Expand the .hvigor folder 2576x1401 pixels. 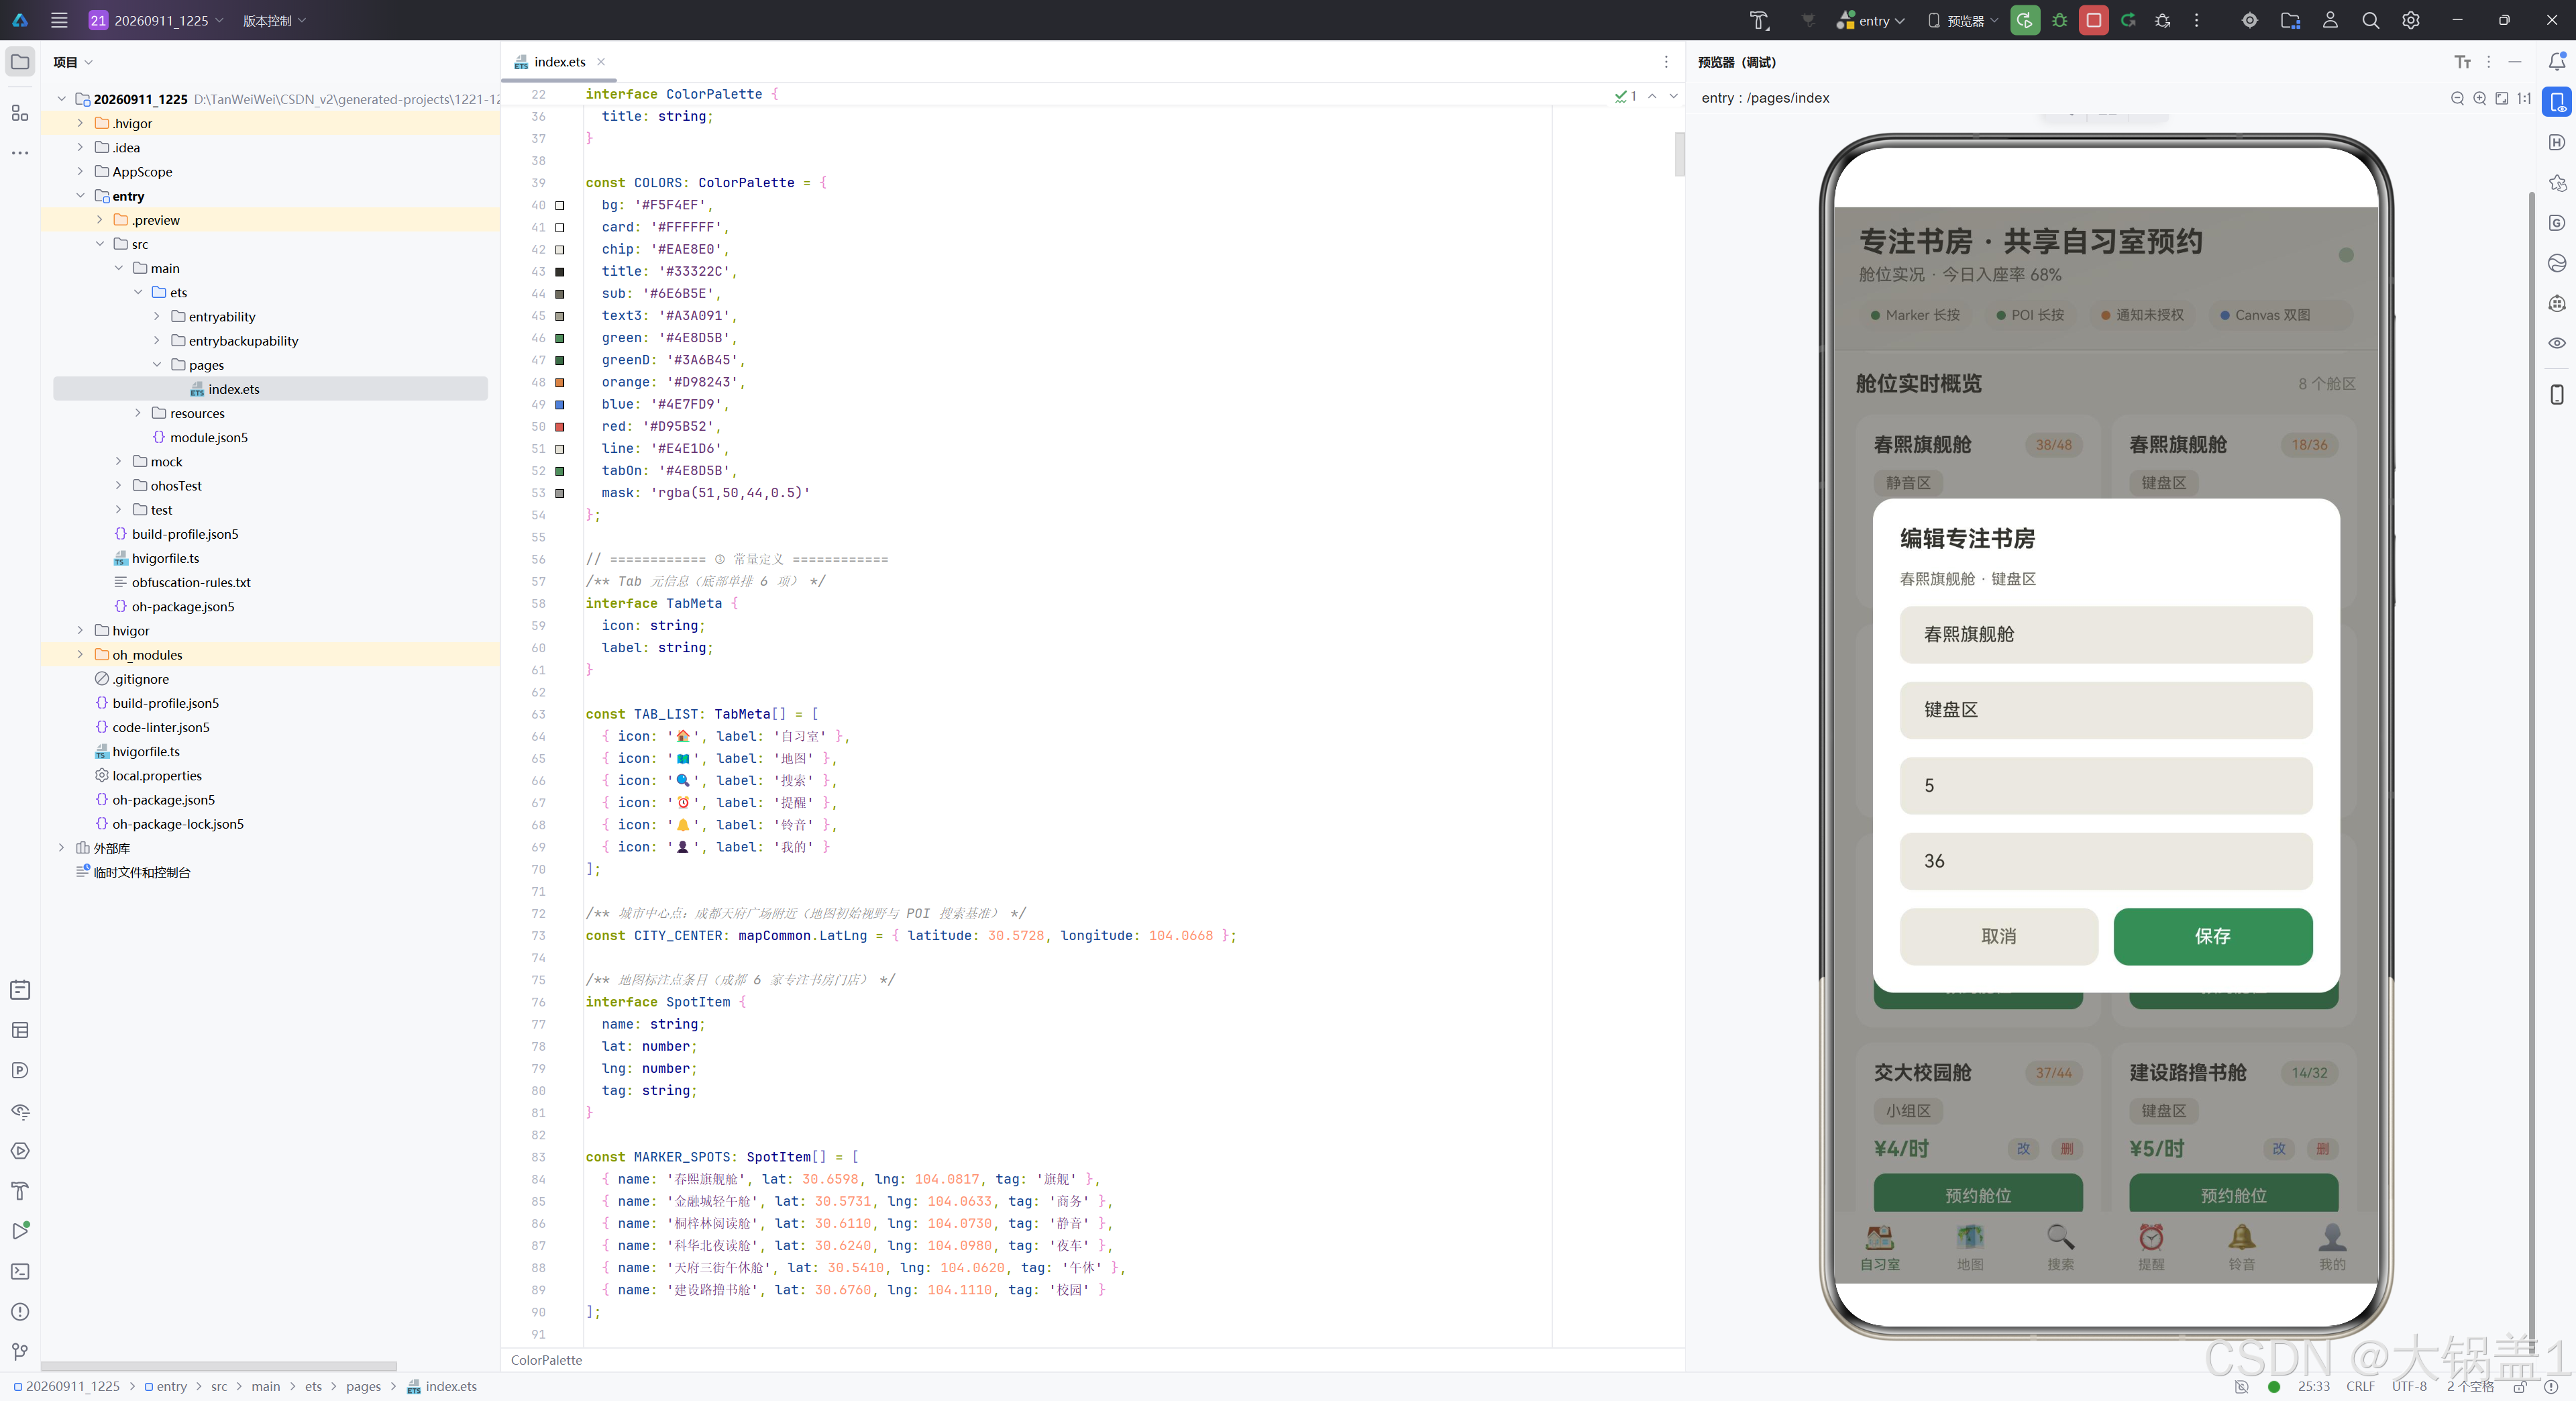(x=80, y=123)
